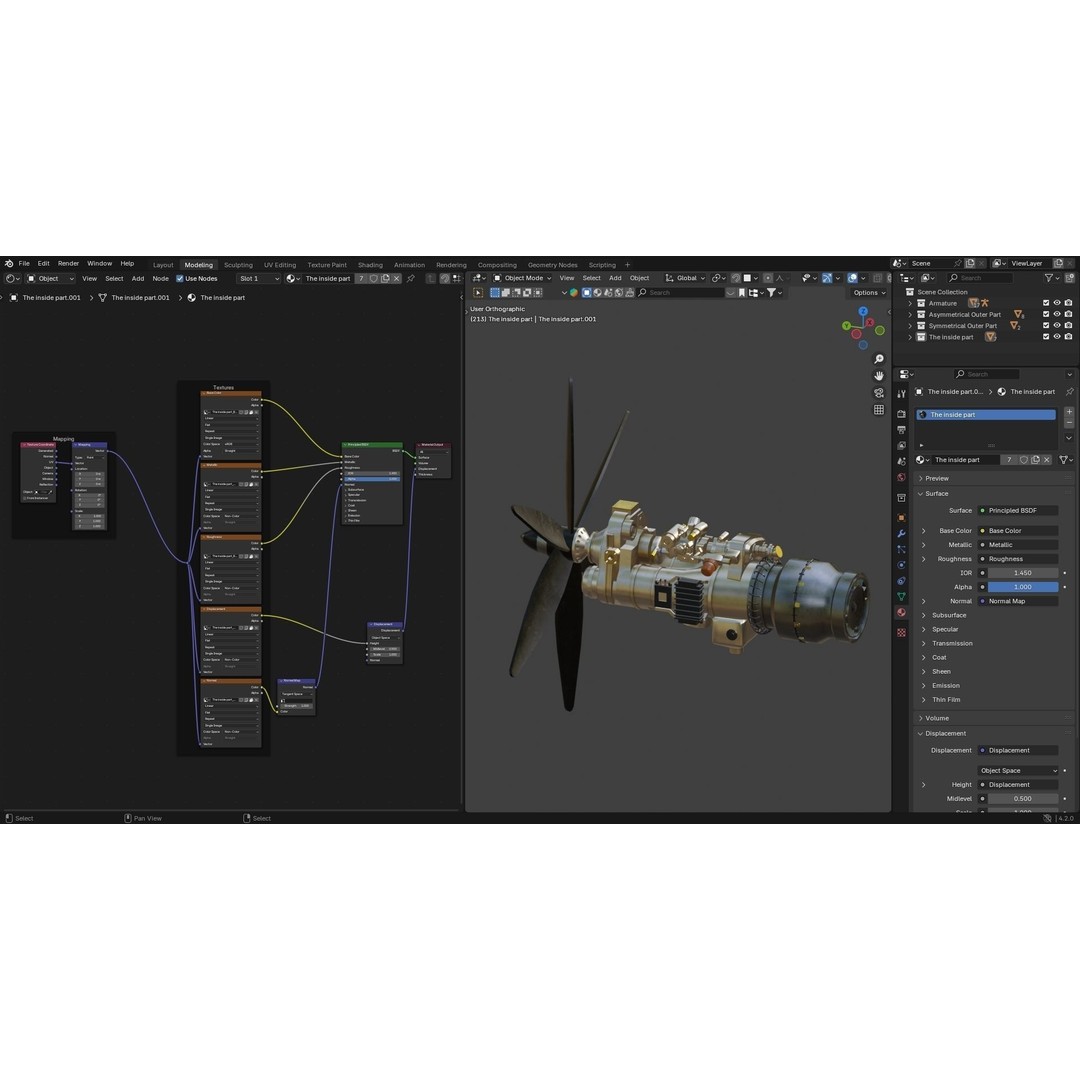This screenshot has width=1080, height=1080.
Task: Switch orthographic/perspective with the grid gizmo icon
Action: [879, 410]
